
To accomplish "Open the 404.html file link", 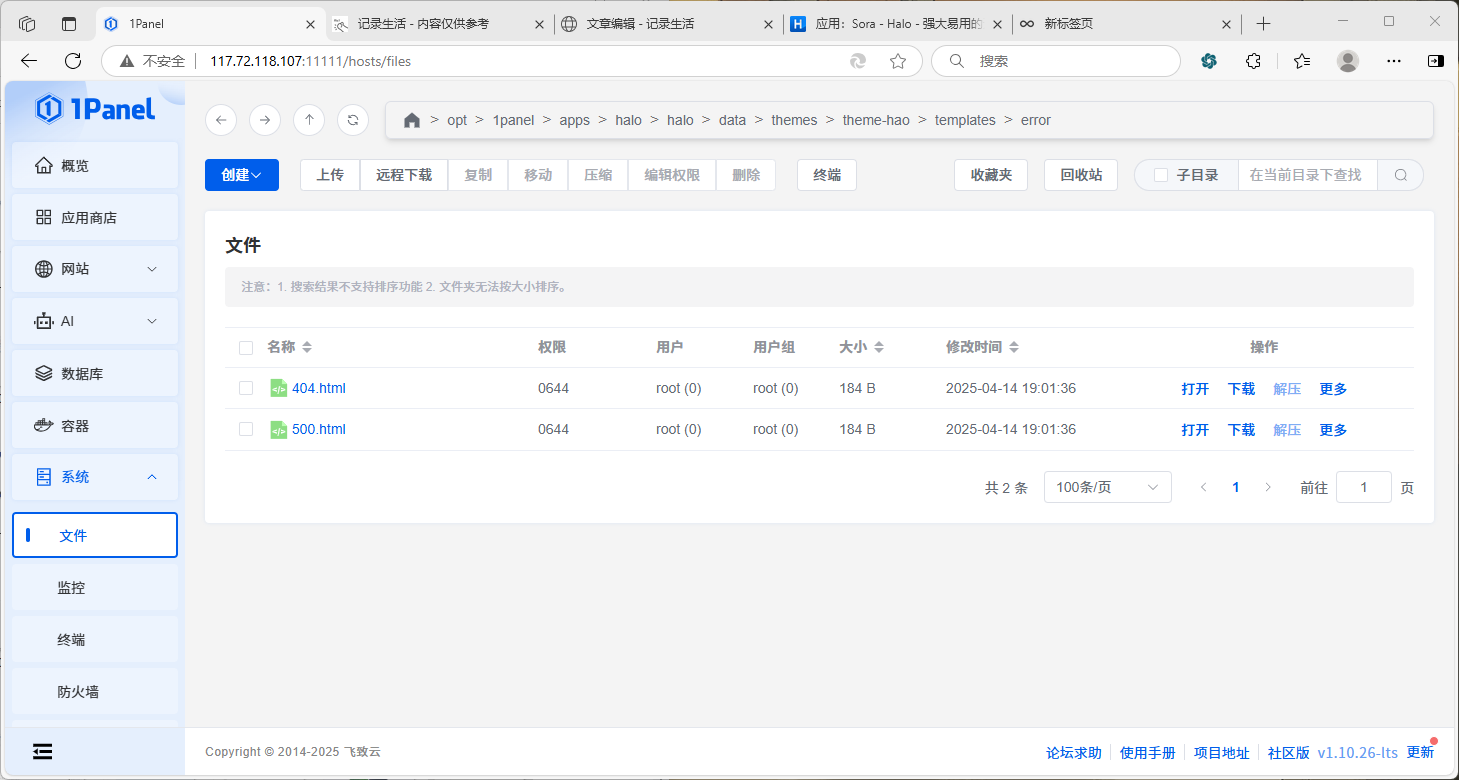I will pyautogui.click(x=318, y=388).
